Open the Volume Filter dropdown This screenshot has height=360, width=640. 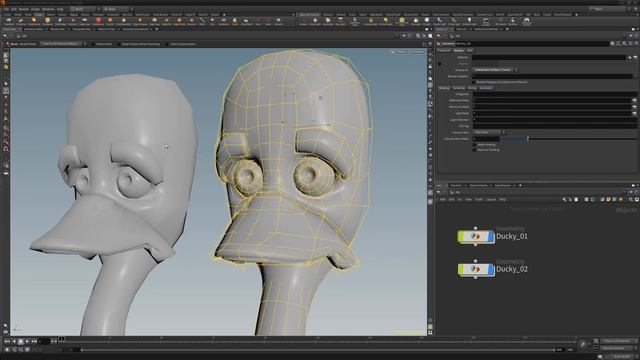(x=489, y=132)
